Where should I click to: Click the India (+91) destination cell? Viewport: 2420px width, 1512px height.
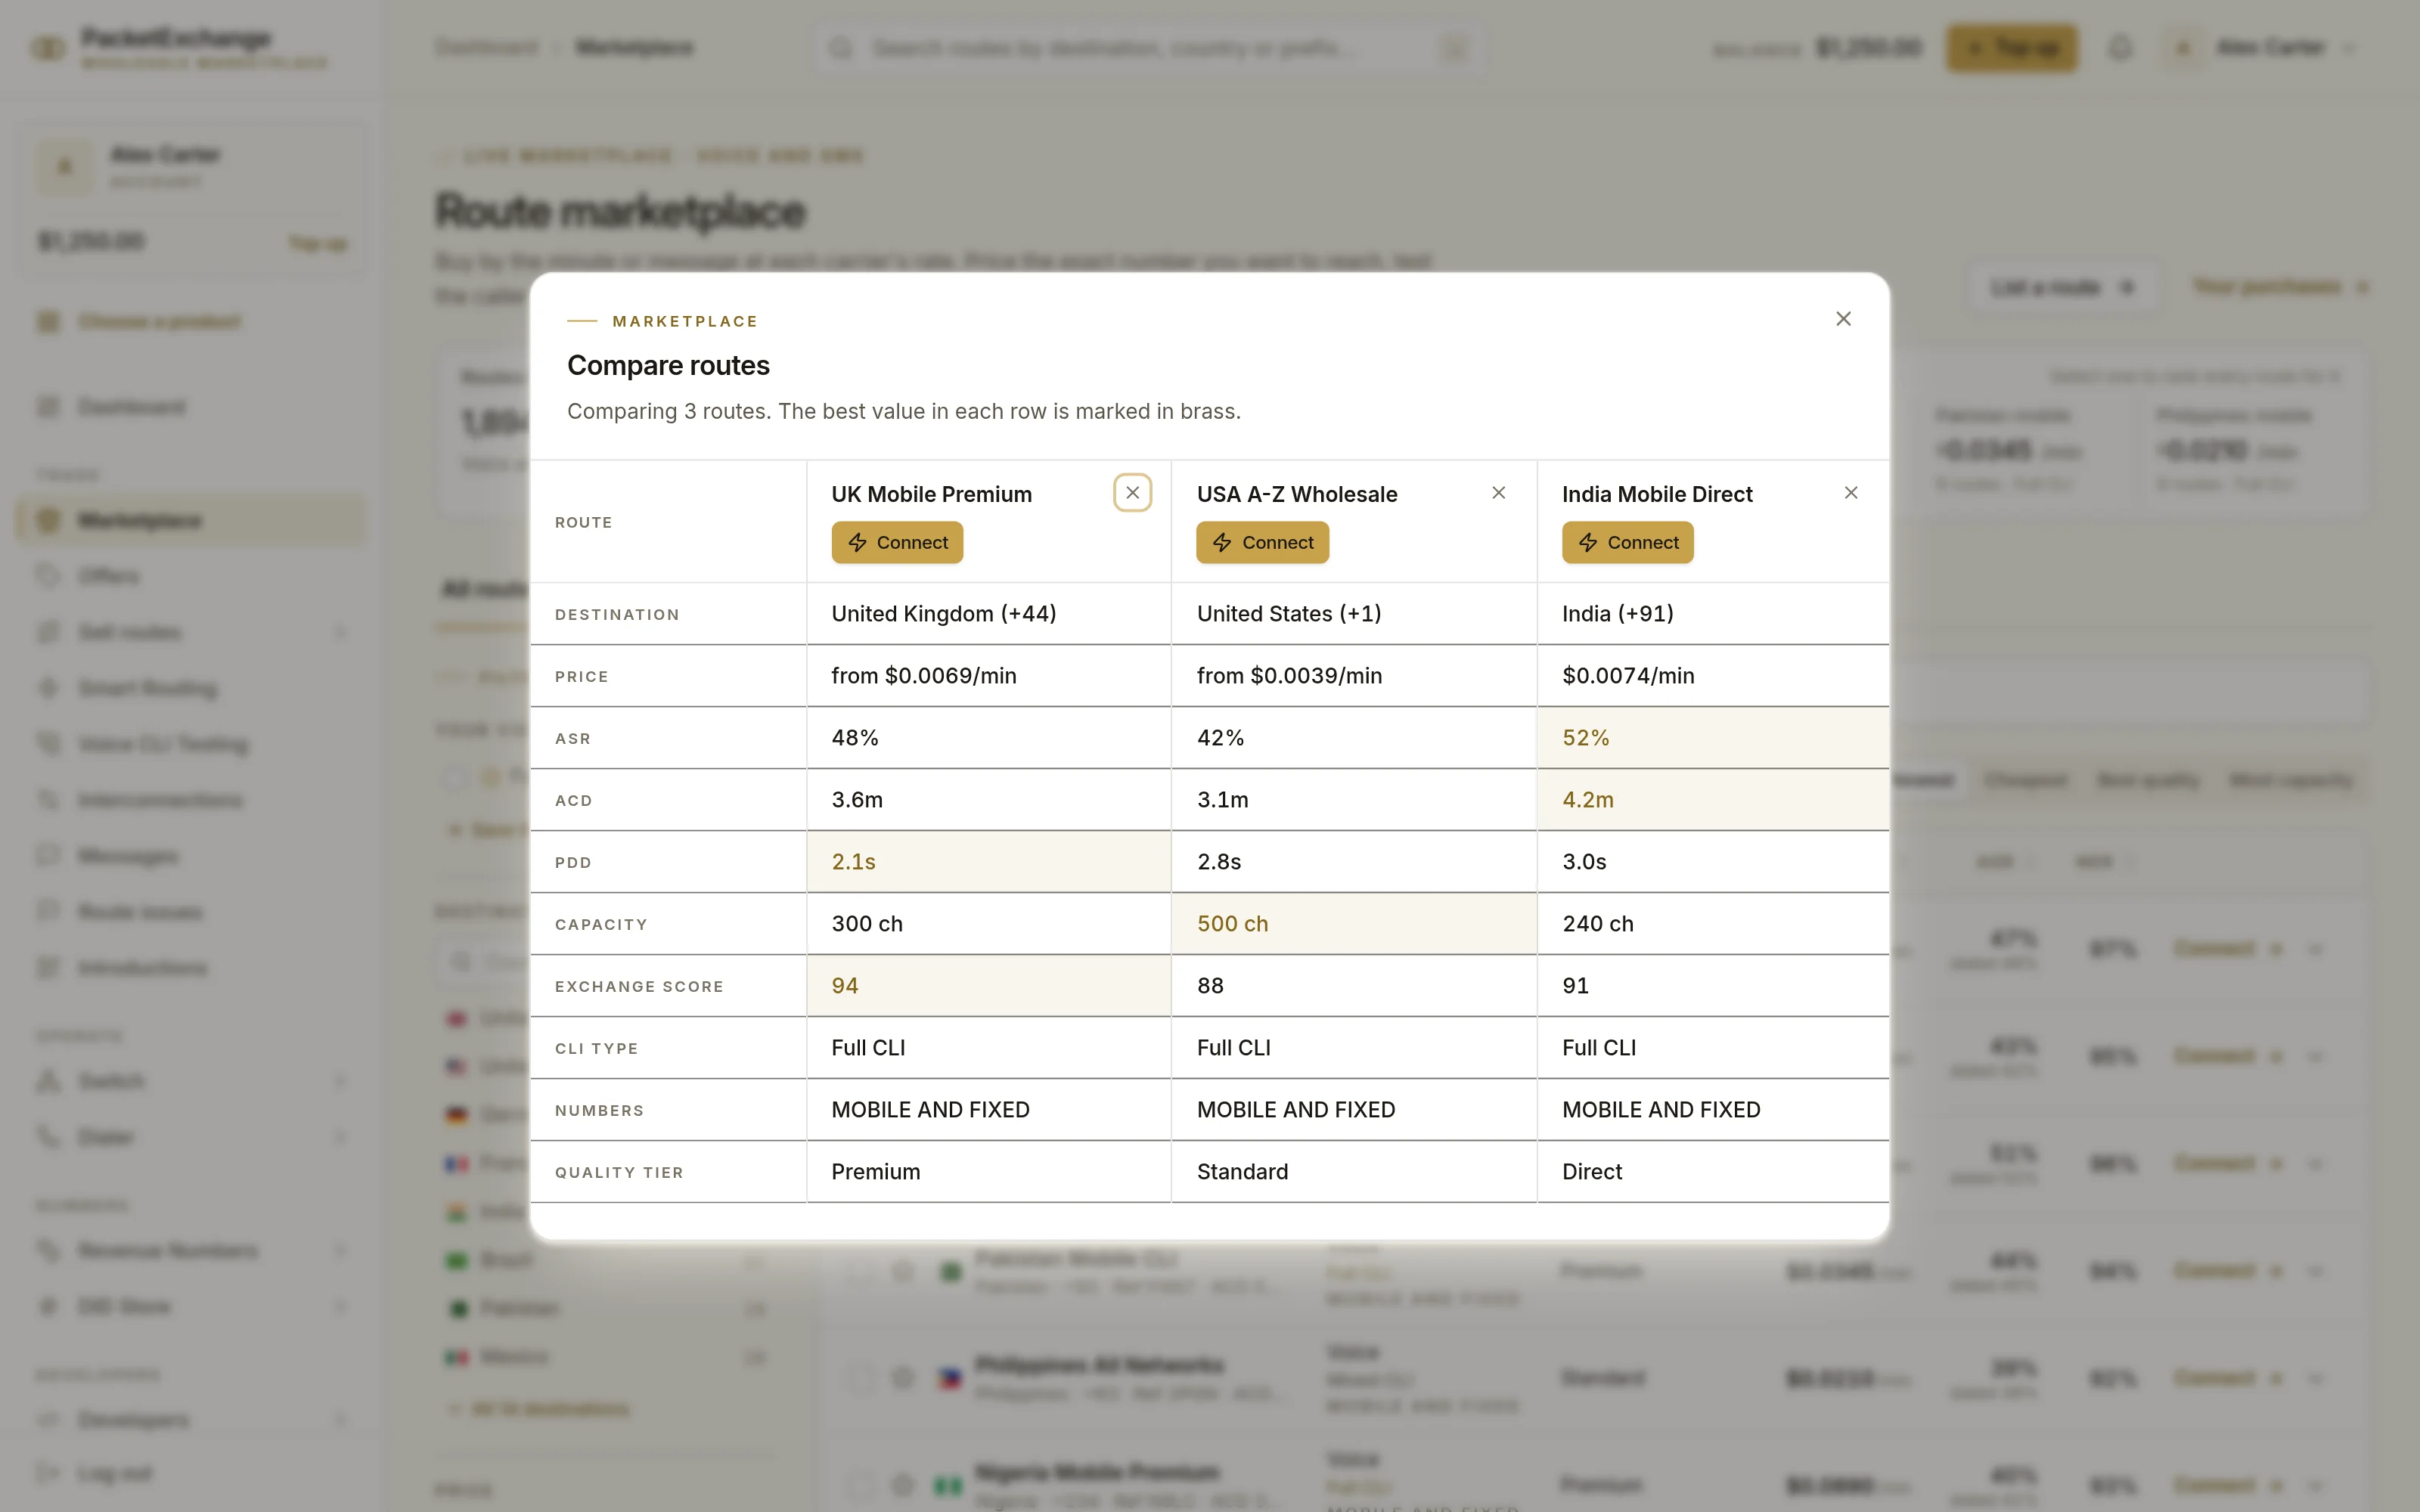coord(1713,613)
